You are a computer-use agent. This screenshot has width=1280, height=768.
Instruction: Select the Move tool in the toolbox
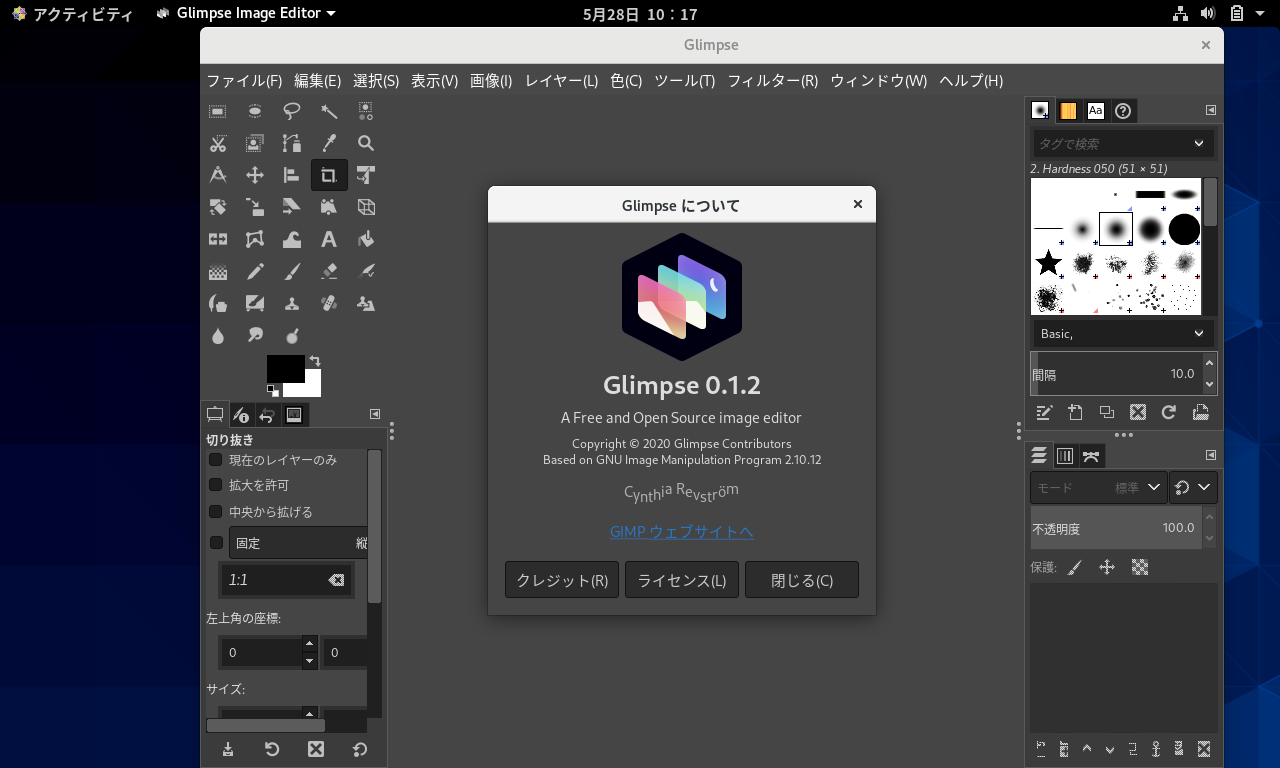(255, 175)
